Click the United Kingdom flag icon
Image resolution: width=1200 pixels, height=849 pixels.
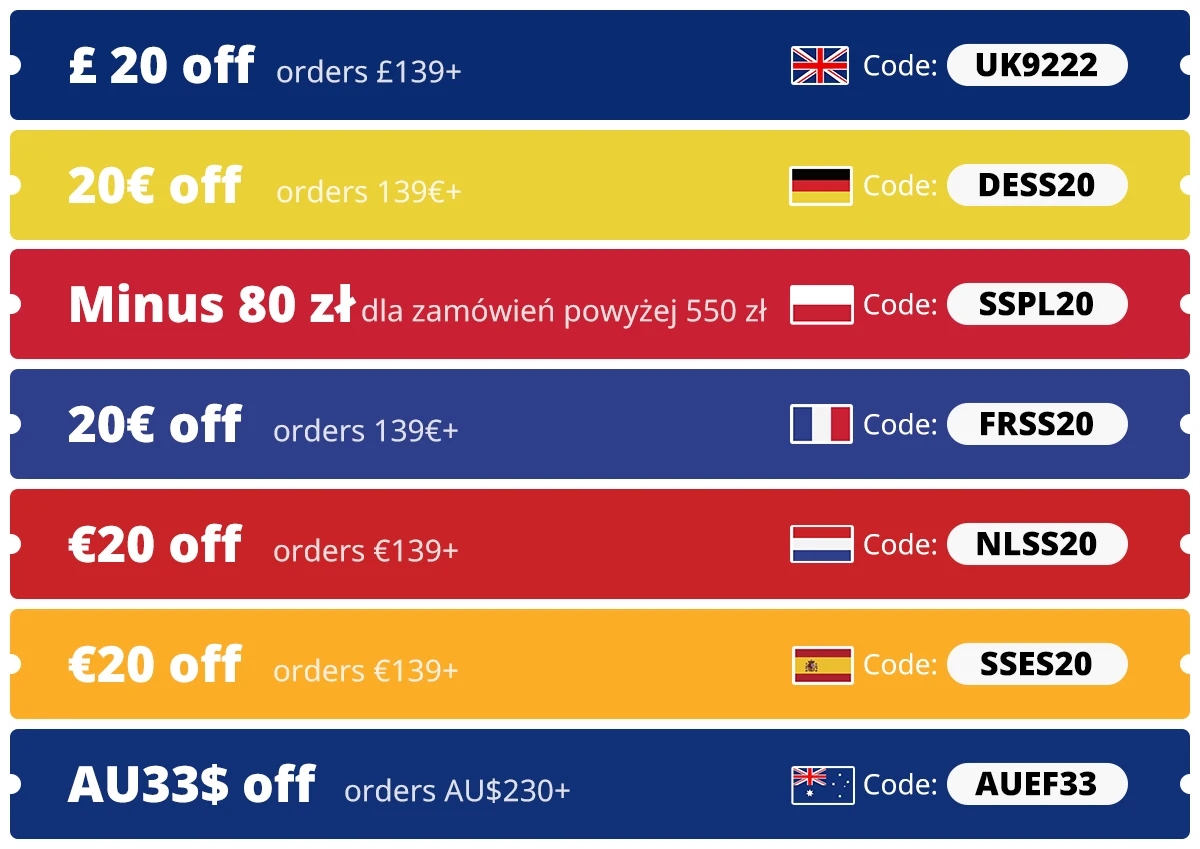point(820,66)
